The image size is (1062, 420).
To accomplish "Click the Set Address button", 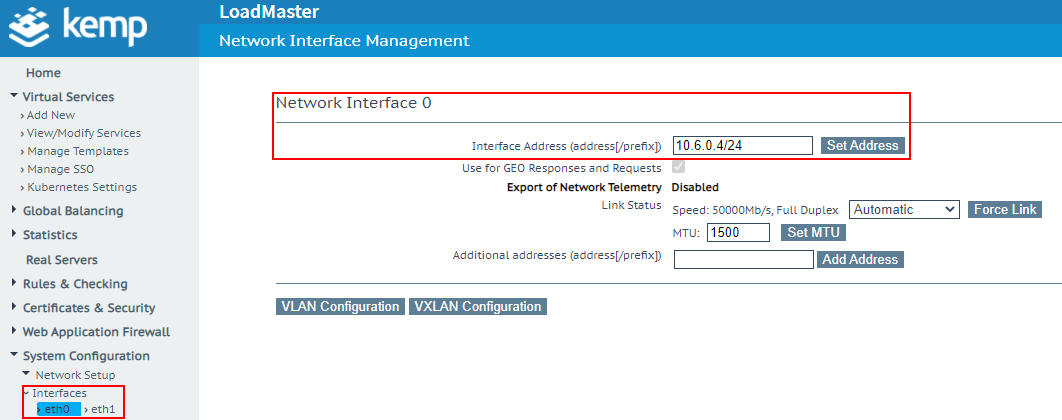I will (862, 146).
